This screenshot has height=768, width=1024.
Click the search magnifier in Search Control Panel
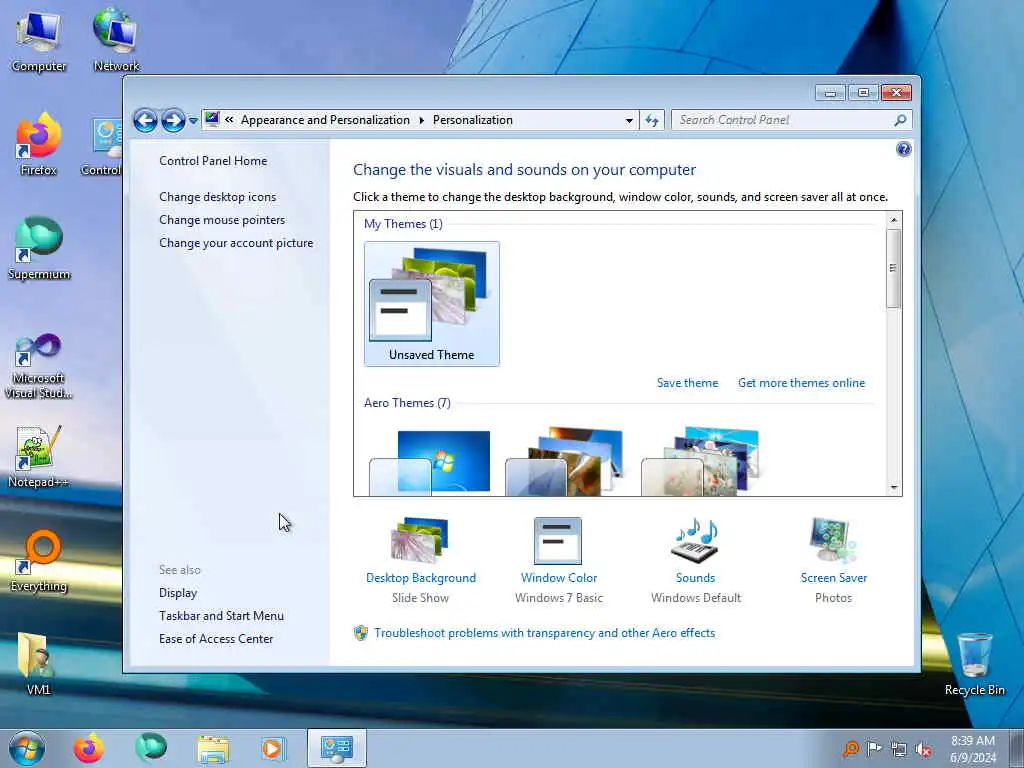(x=900, y=120)
